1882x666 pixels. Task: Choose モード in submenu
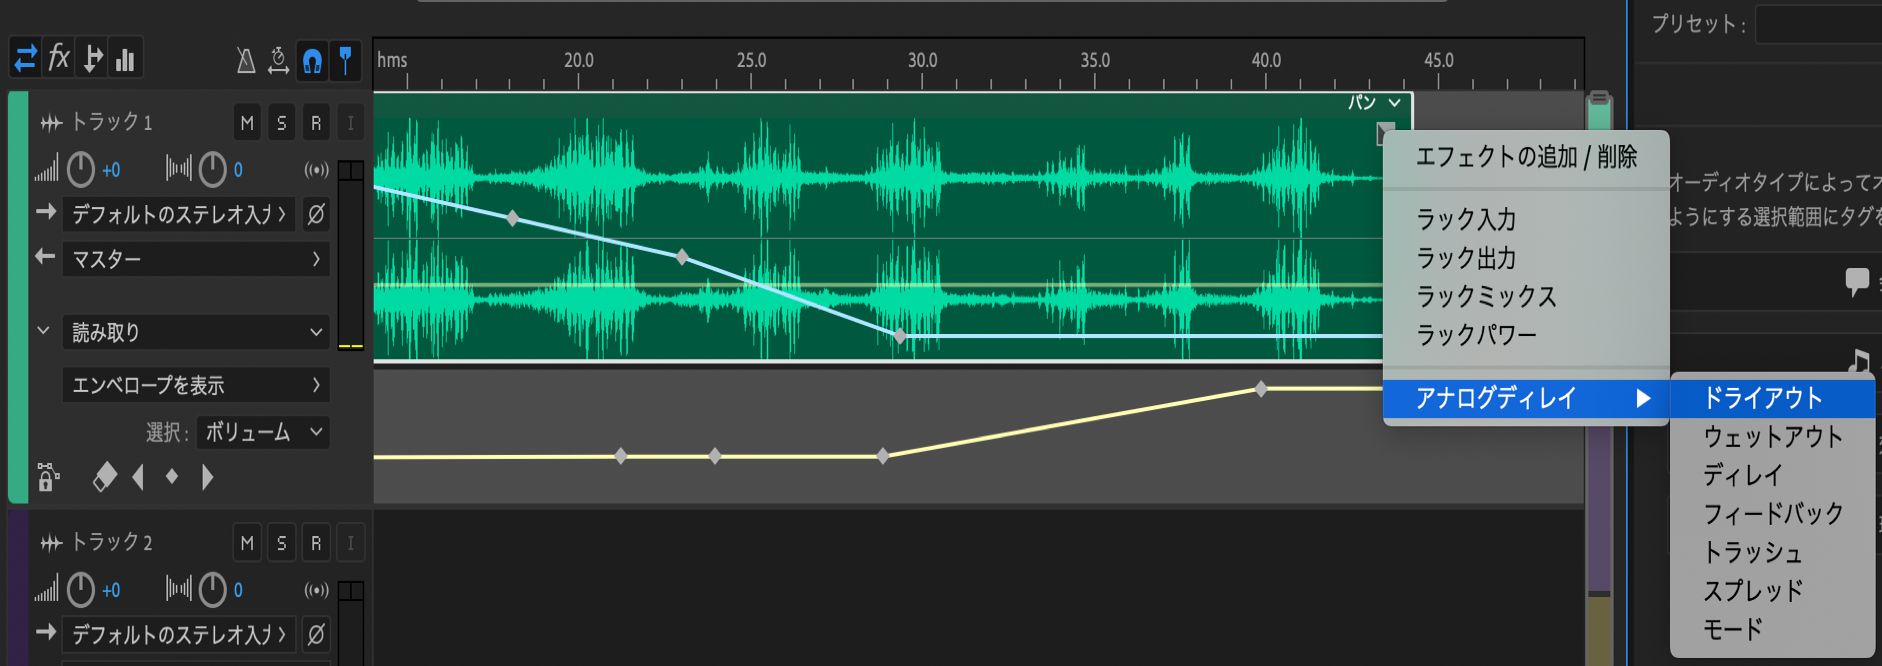(1772, 629)
